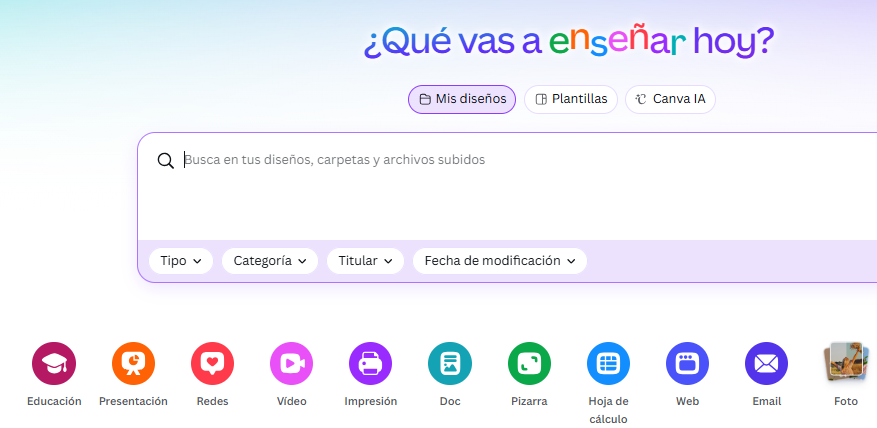Image resolution: width=877 pixels, height=428 pixels.
Task: Select the Redes social media icon
Action: coord(212,364)
